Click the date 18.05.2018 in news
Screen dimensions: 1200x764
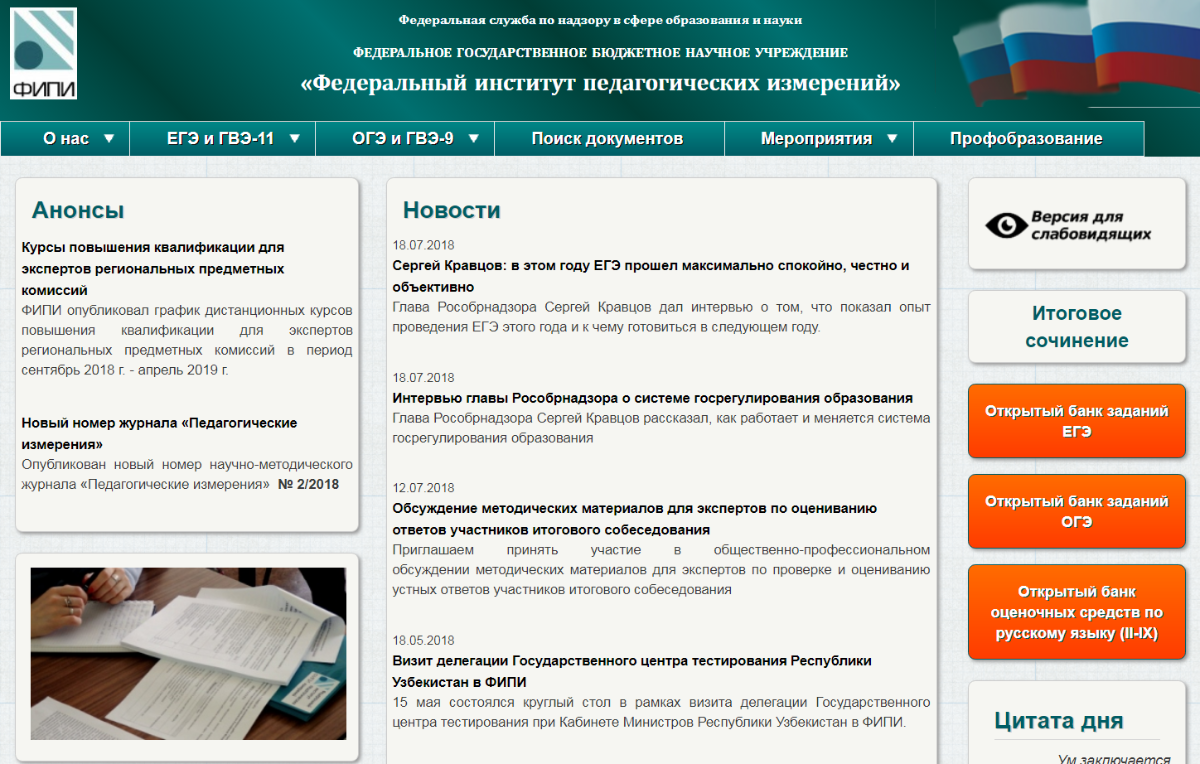pyautogui.click(x=423, y=640)
